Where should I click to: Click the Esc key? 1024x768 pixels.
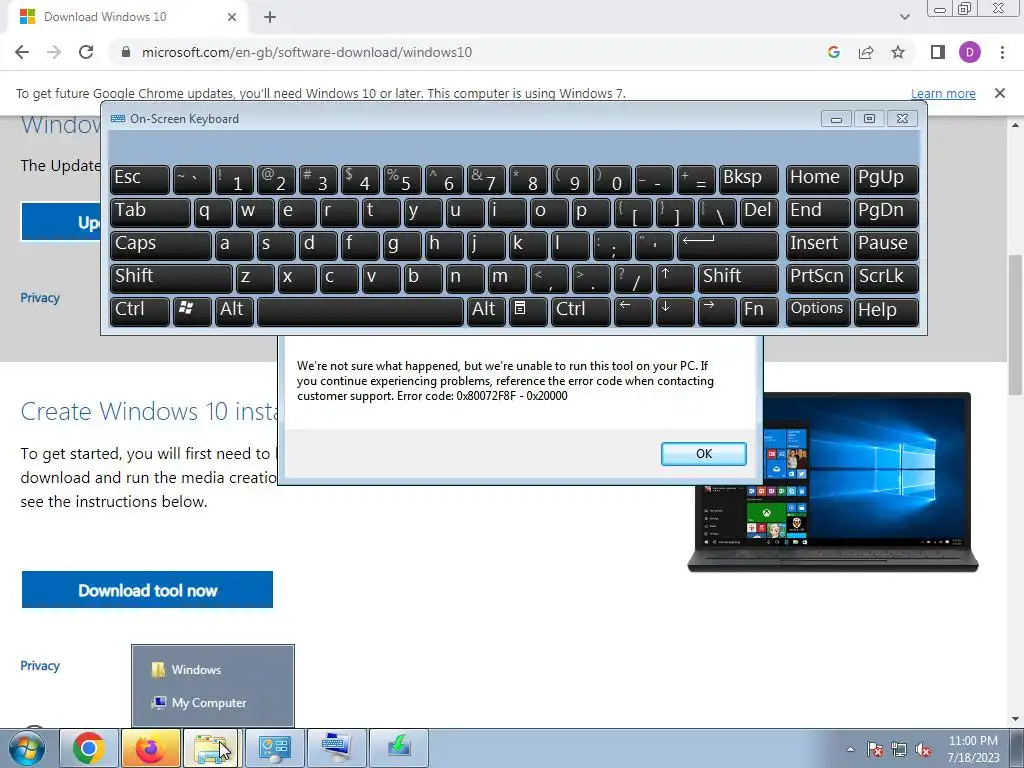point(140,180)
